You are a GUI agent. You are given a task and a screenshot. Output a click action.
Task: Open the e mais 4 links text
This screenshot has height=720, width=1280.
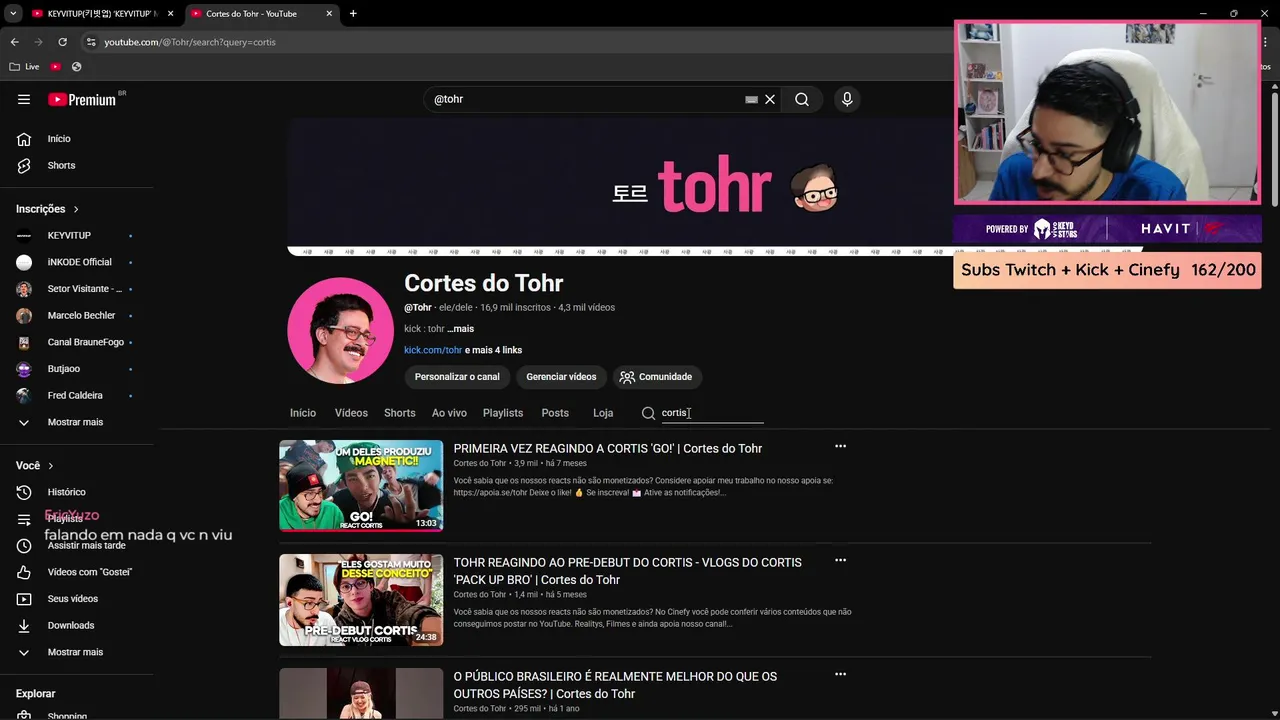point(493,350)
